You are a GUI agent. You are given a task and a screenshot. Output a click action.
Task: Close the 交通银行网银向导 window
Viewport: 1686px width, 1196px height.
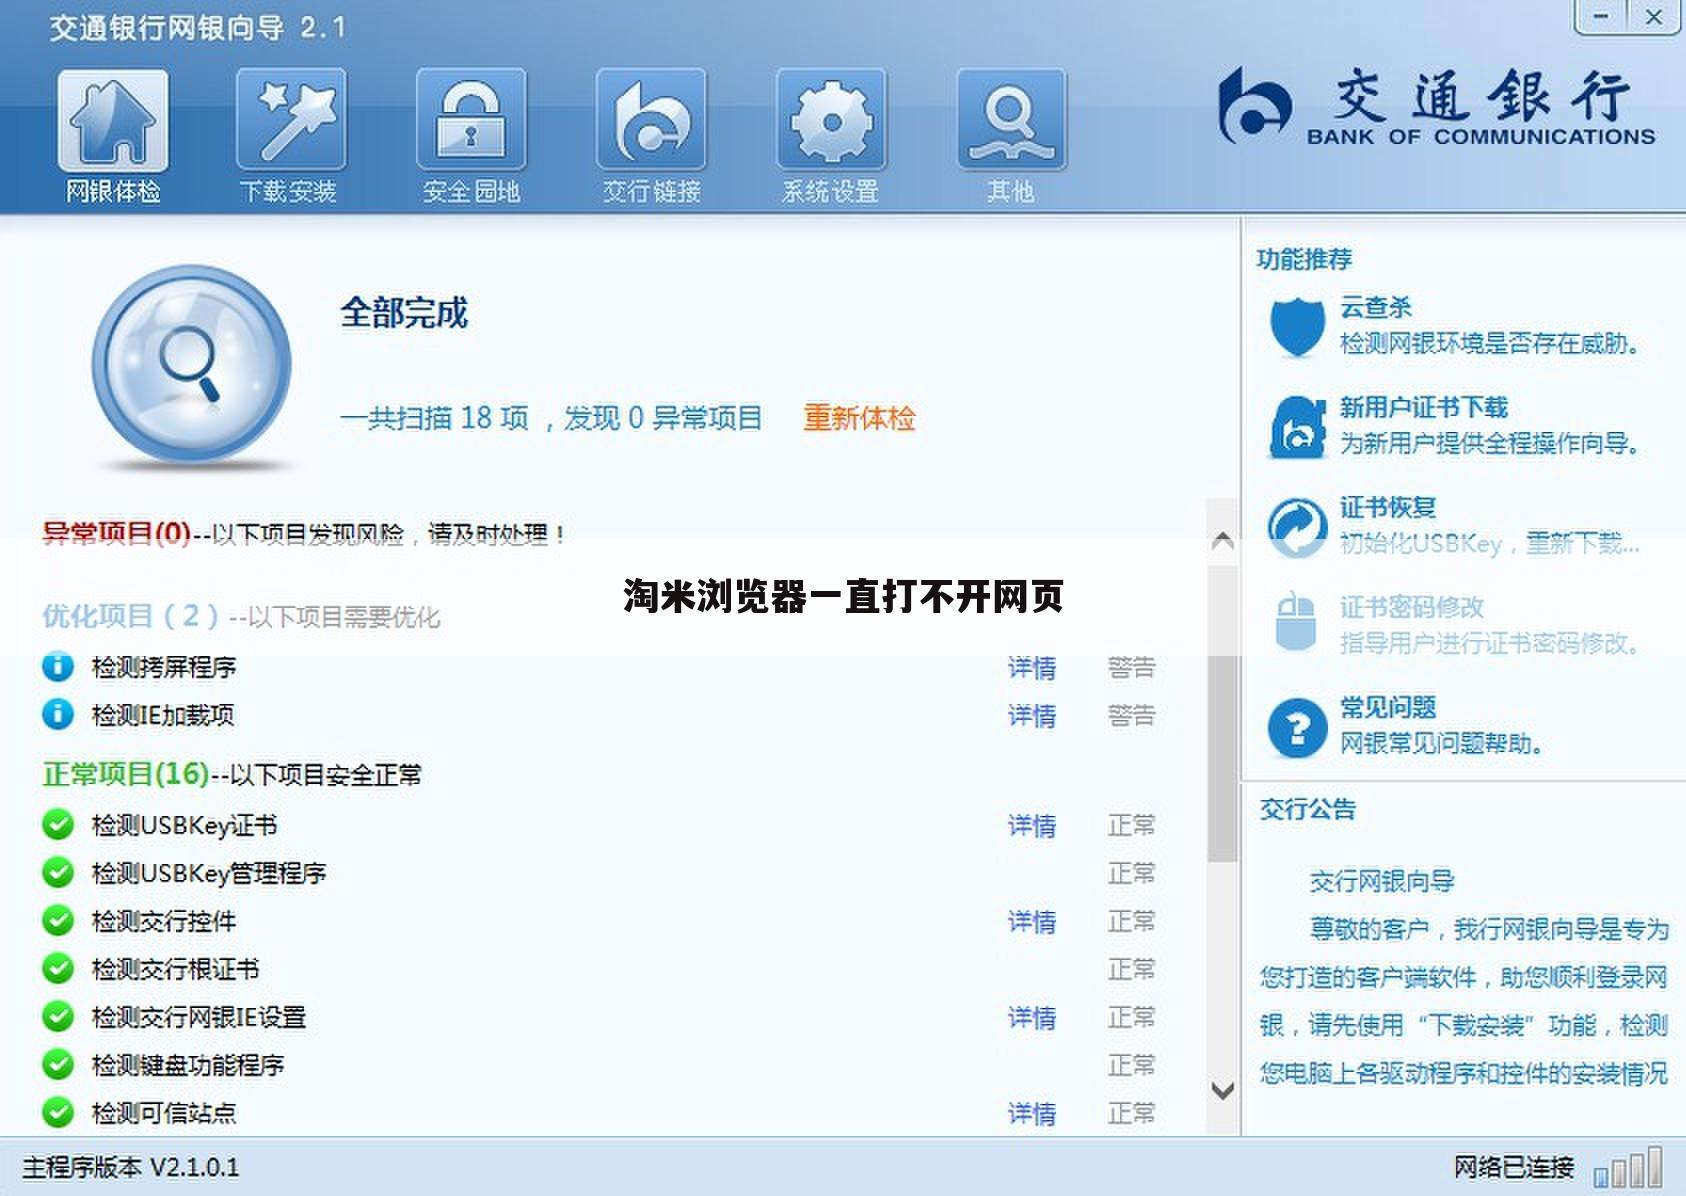1654,16
